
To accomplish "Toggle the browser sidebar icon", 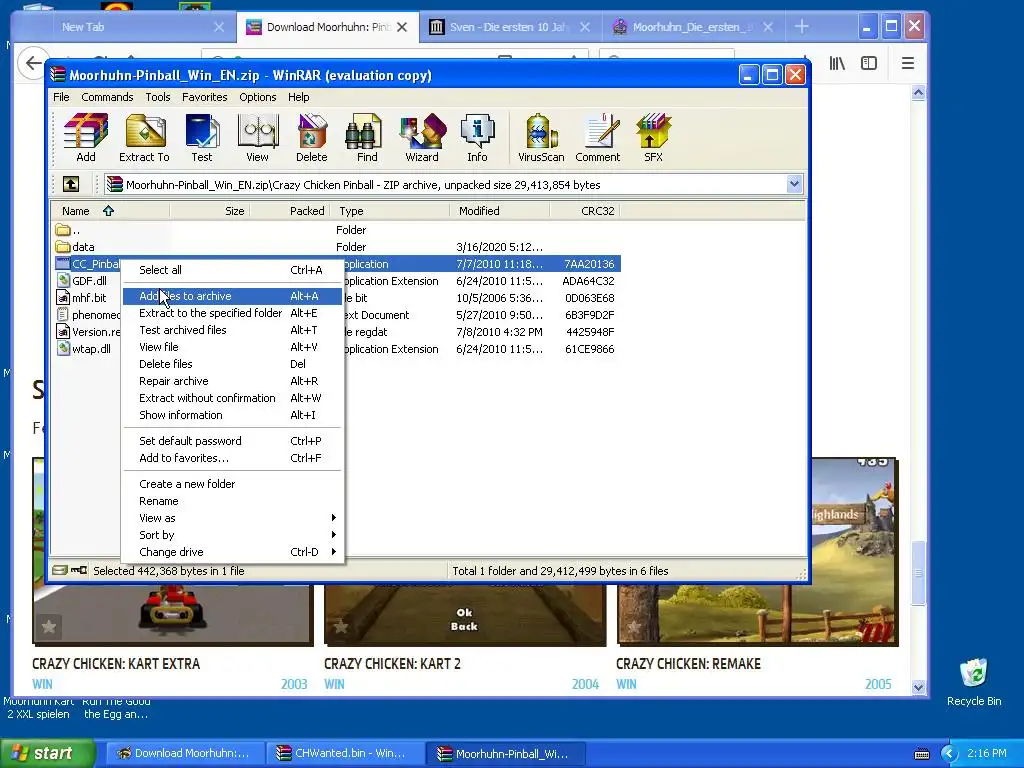I will point(869,63).
